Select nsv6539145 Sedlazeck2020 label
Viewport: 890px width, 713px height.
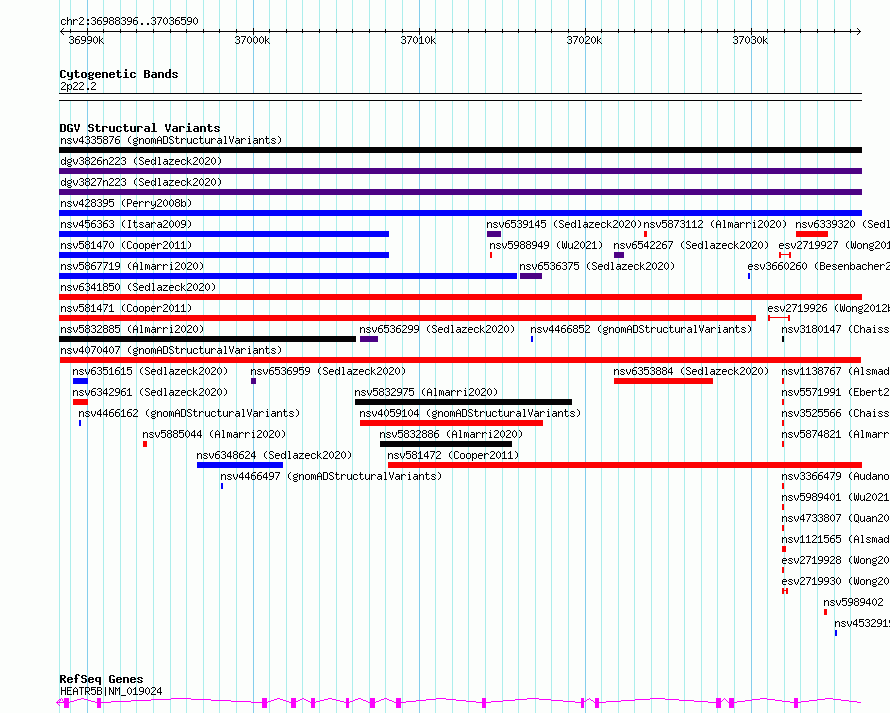[x=564, y=224]
